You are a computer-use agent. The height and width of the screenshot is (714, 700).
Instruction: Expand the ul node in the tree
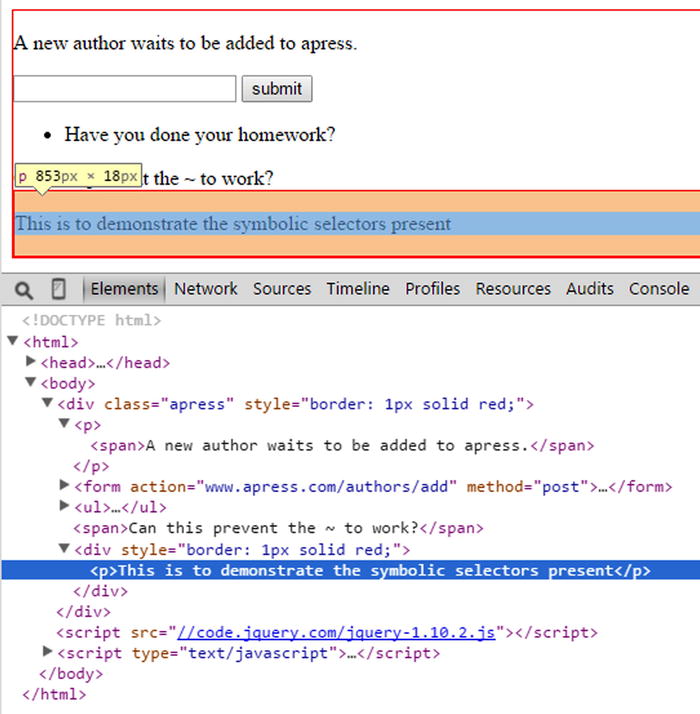coord(64,506)
